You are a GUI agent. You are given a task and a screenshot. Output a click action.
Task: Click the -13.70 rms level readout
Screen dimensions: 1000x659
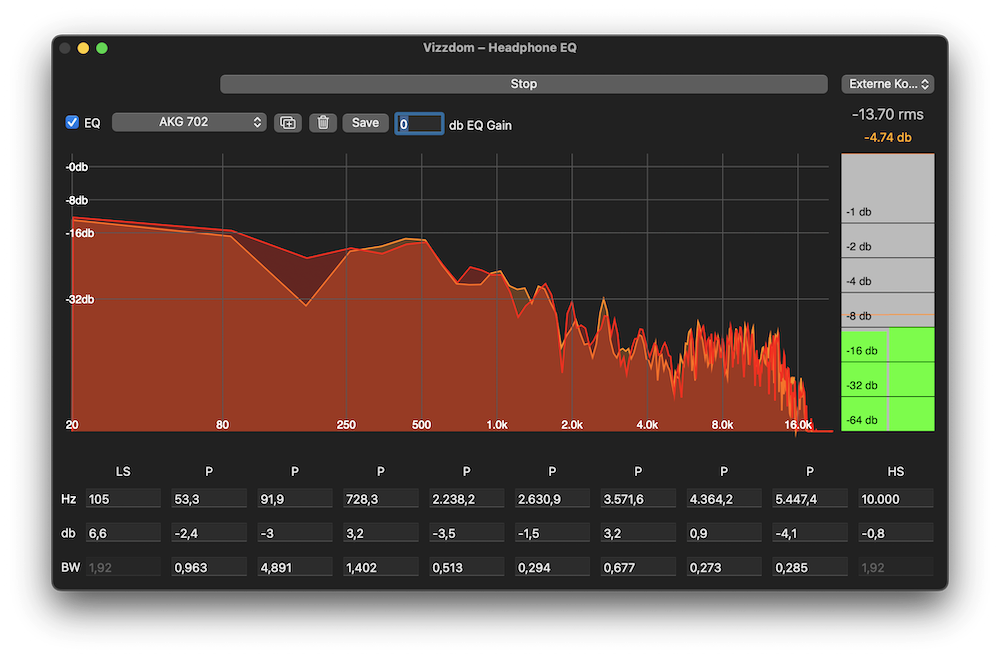(x=888, y=114)
